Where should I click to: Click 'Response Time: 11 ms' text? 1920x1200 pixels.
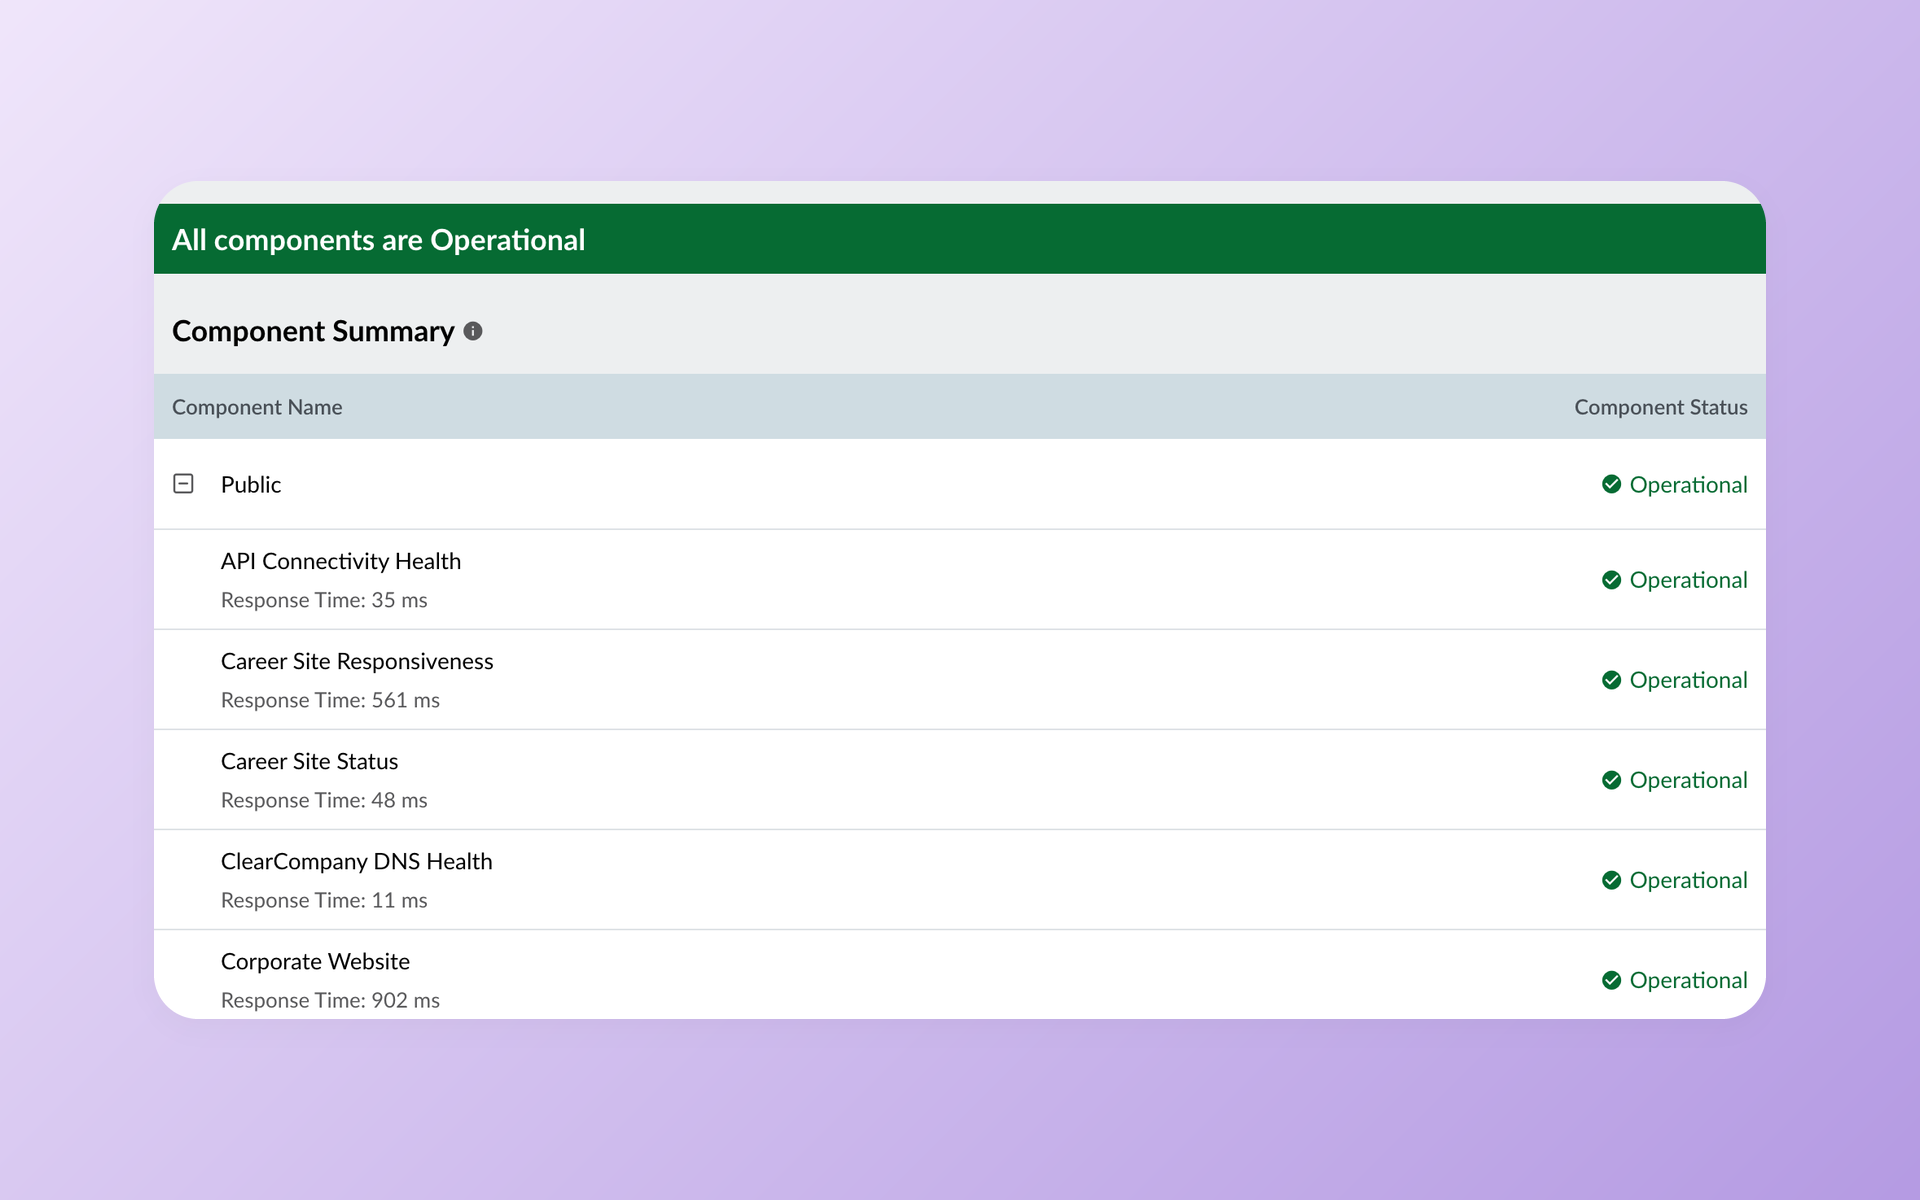[x=324, y=900]
